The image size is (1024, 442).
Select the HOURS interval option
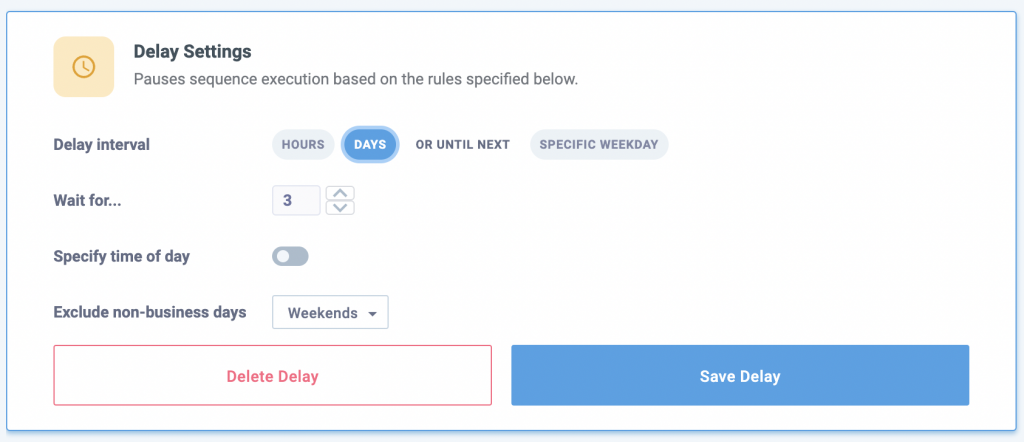[x=303, y=144]
